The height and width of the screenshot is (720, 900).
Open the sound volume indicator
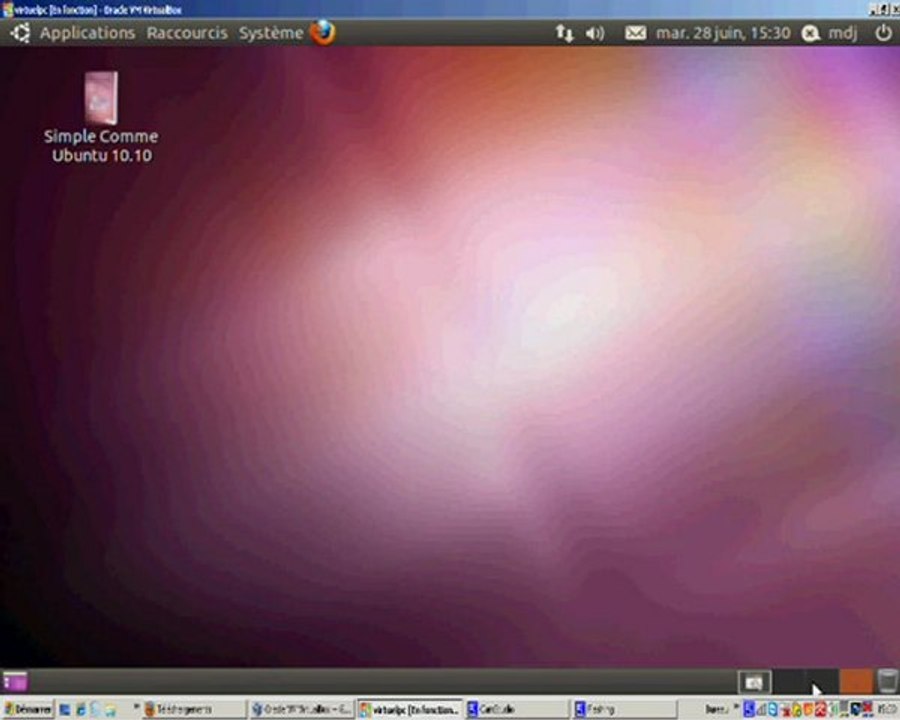click(595, 33)
